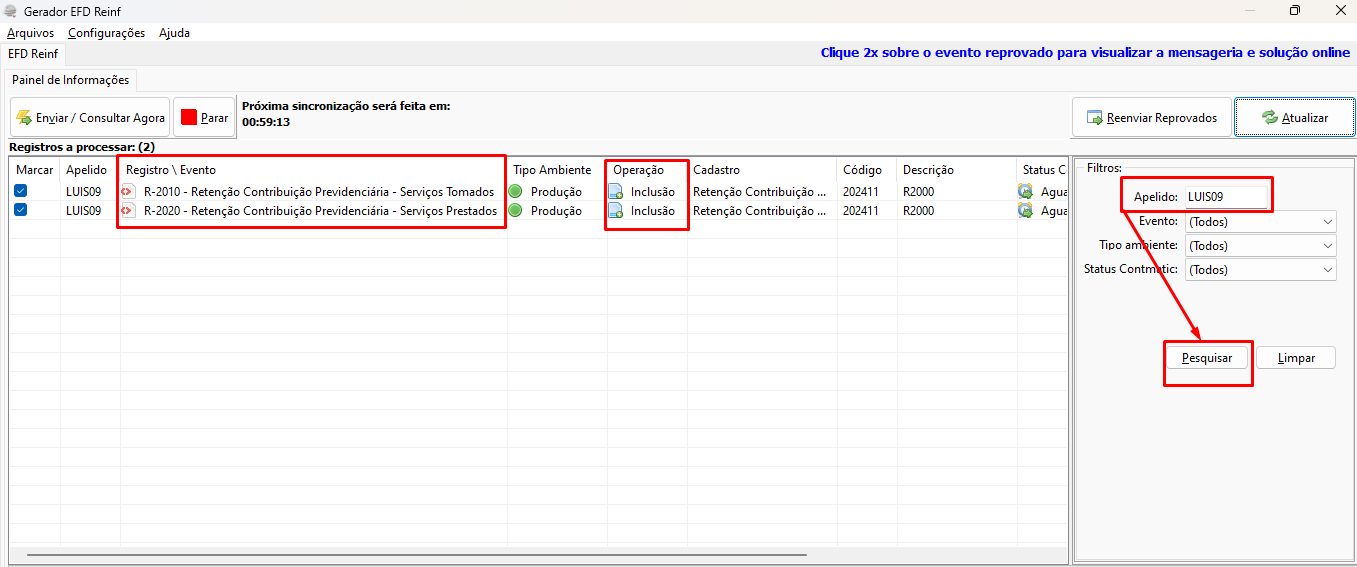
Task: Click the red stop icon on the Parar button
Action: coord(189,117)
